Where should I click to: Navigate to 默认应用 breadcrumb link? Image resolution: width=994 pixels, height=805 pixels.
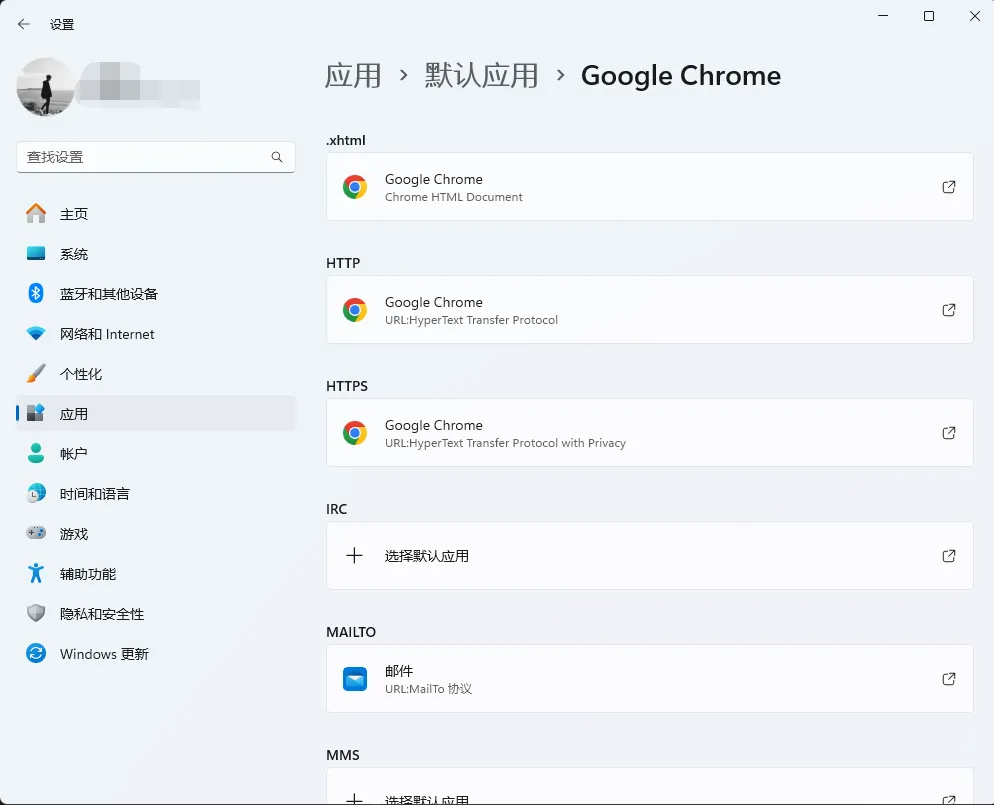point(481,75)
